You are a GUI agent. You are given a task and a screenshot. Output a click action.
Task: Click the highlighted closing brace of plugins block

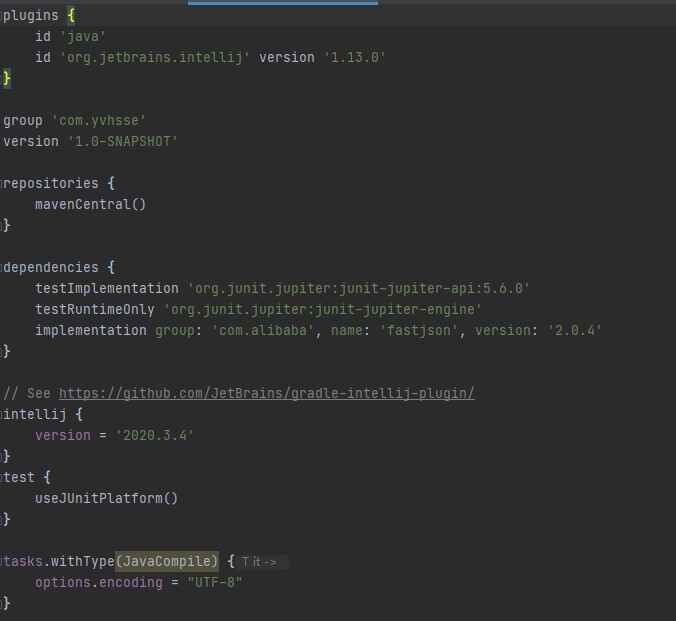[x=6, y=79]
